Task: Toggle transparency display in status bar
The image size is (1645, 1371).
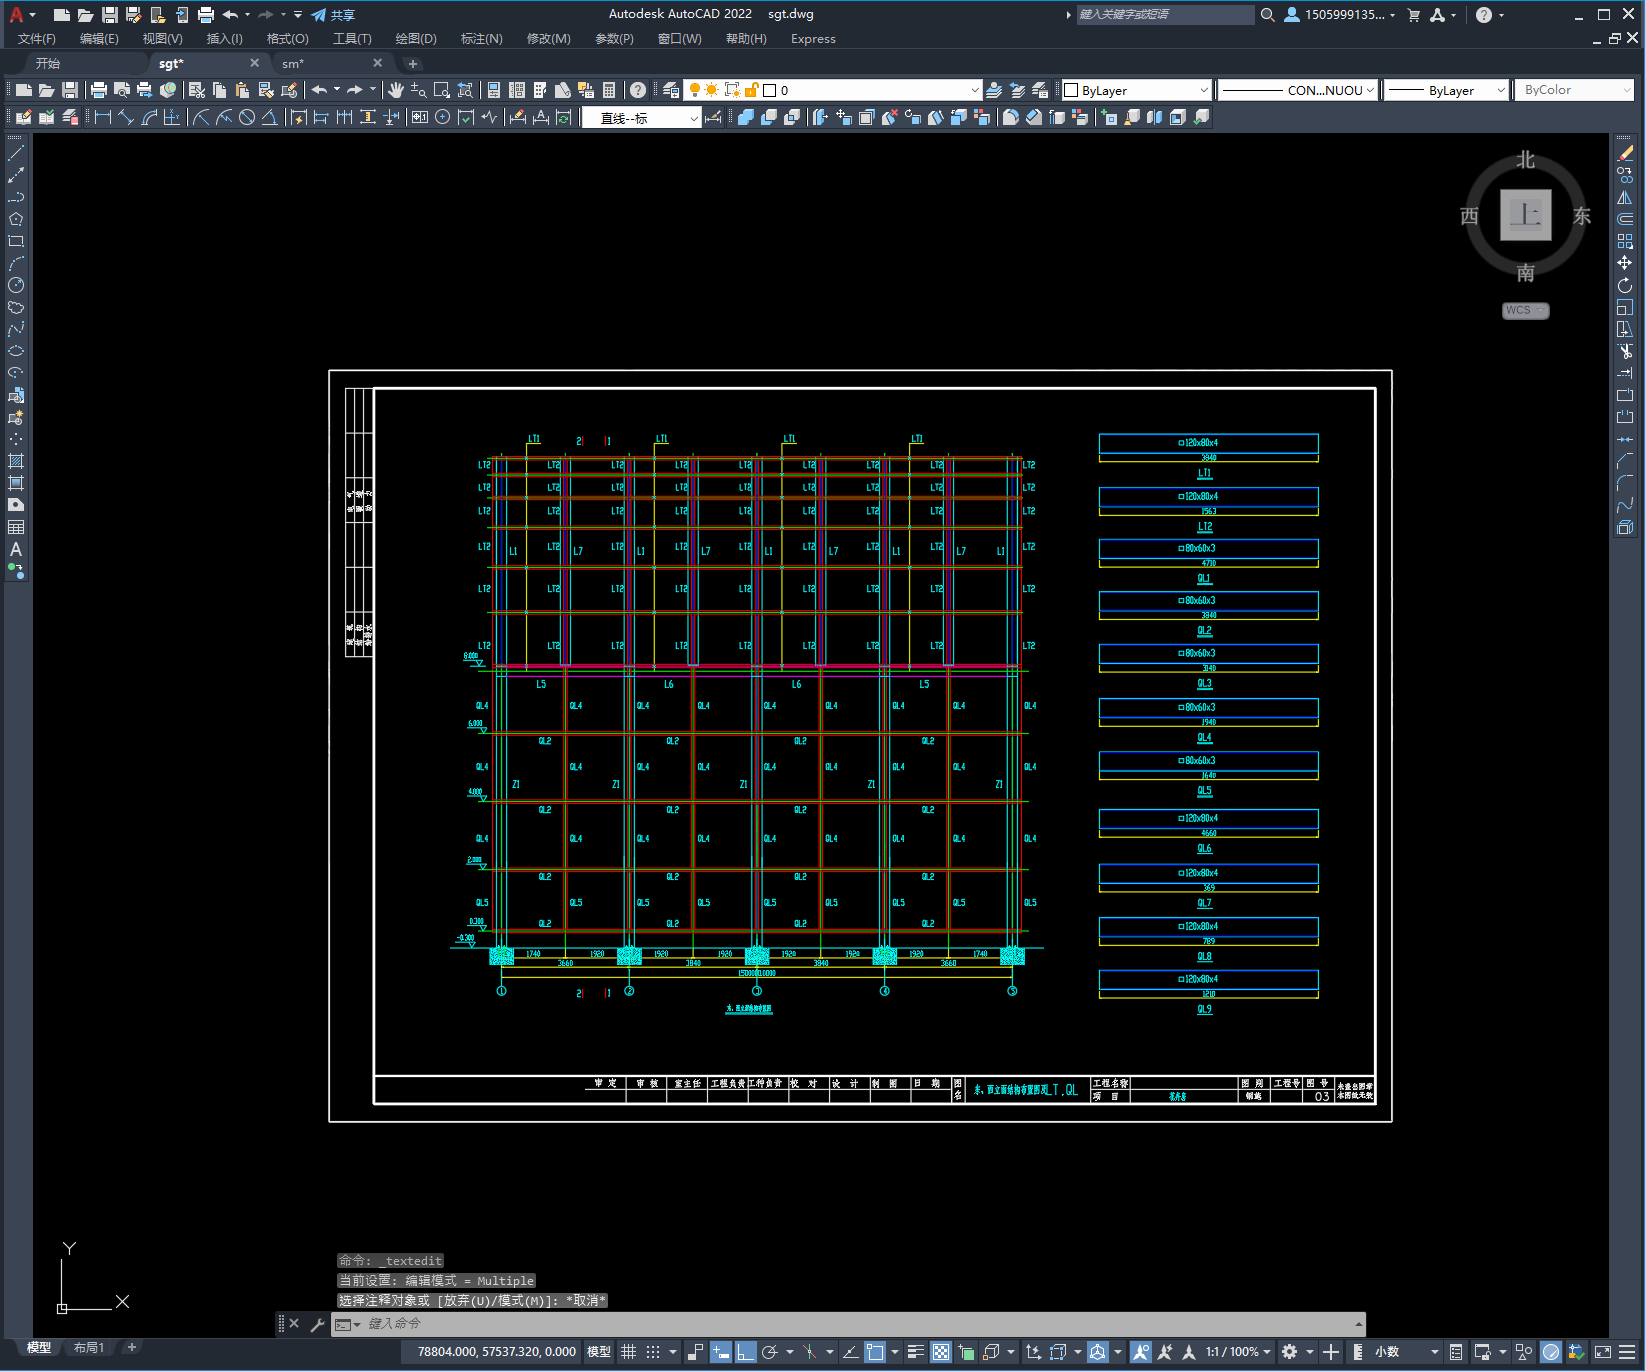Action: [x=941, y=1352]
